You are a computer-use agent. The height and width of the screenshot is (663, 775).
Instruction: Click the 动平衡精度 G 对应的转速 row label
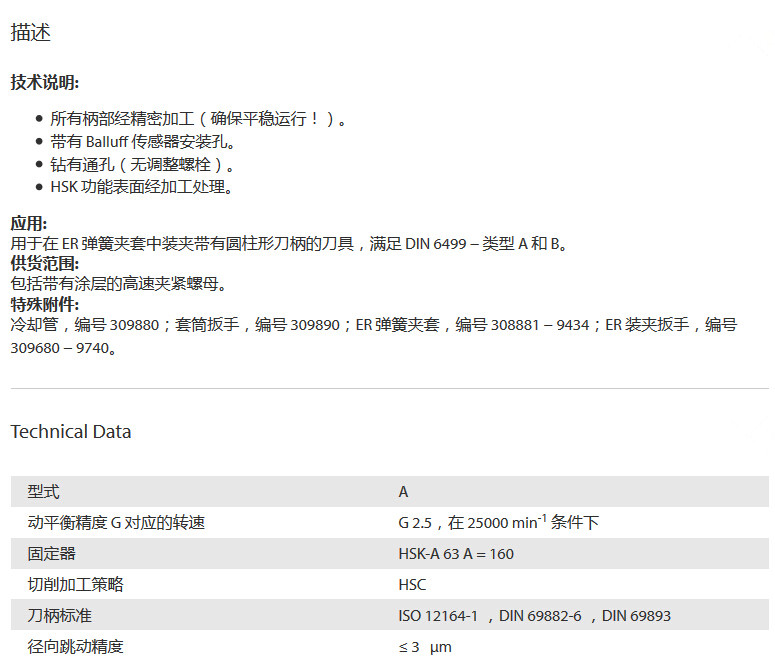pyautogui.click(x=116, y=523)
